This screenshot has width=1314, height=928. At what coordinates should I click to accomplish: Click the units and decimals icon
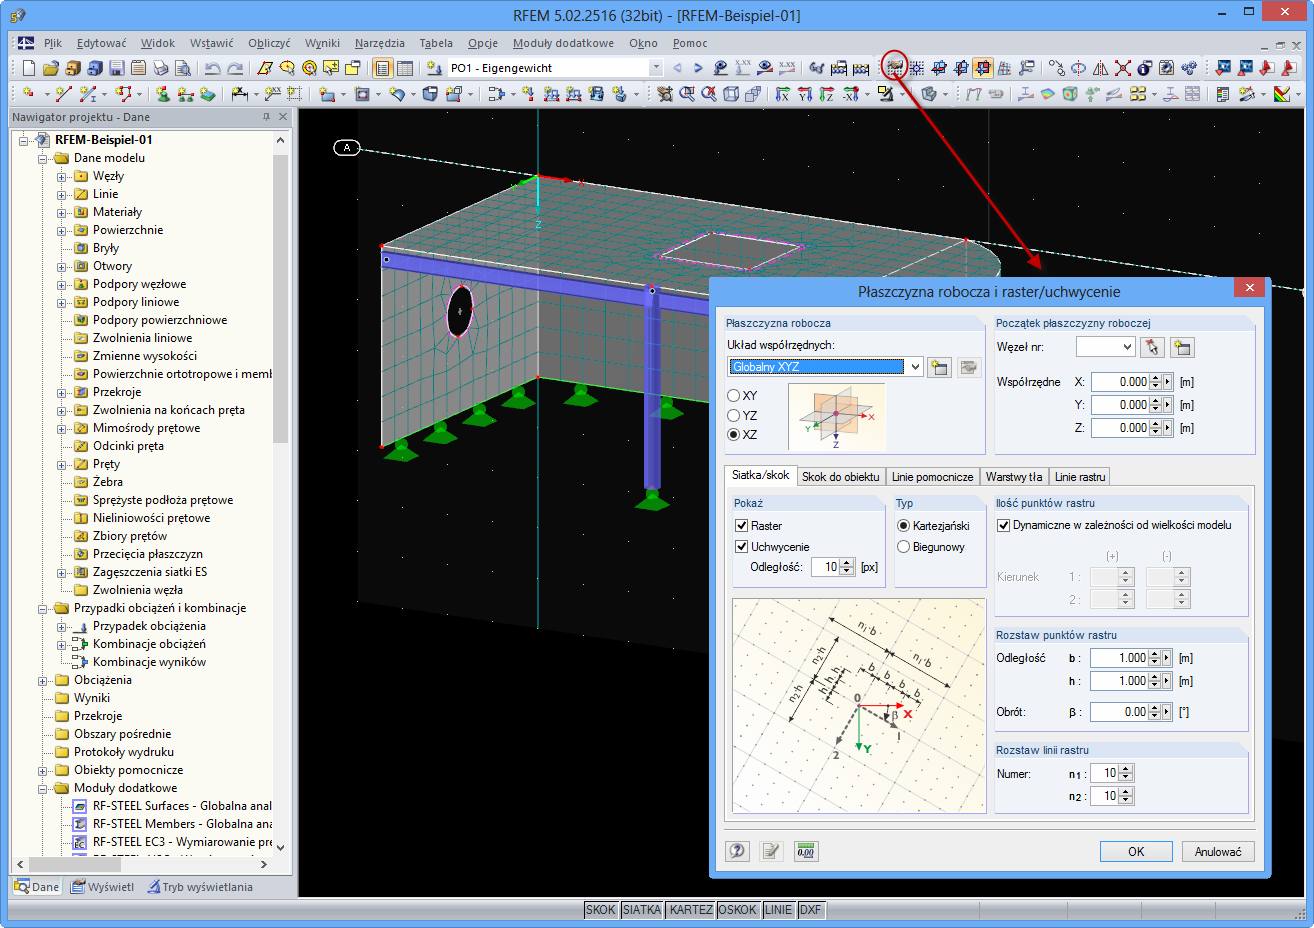pos(805,851)
